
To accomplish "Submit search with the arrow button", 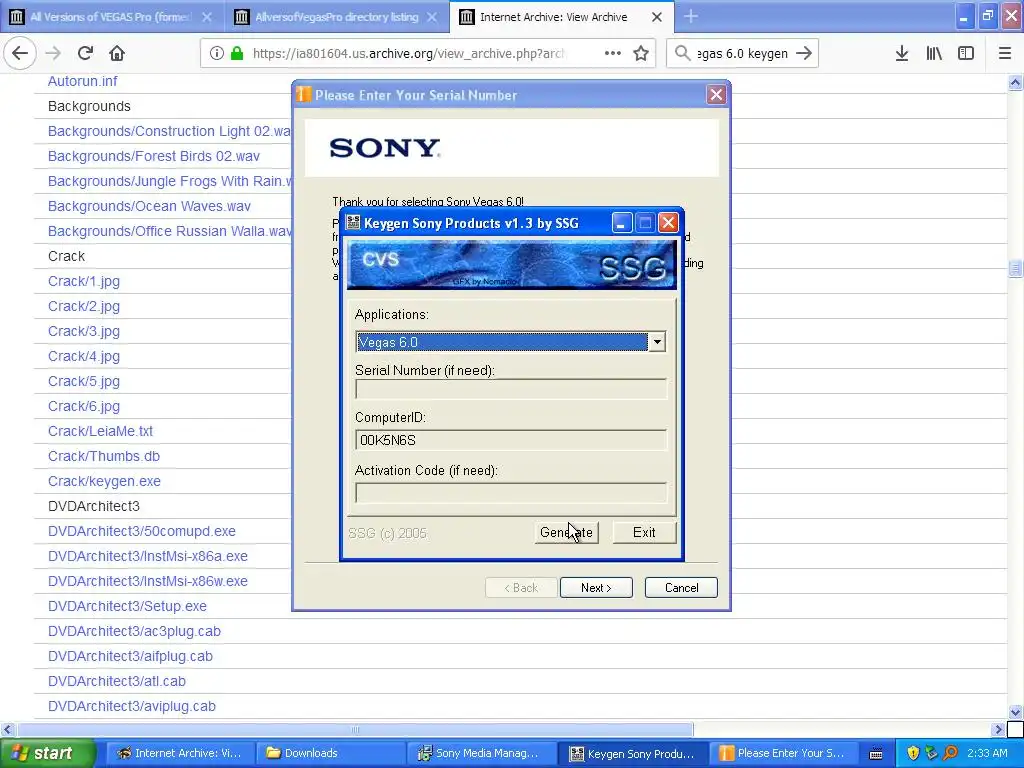I will coord(804,53).
